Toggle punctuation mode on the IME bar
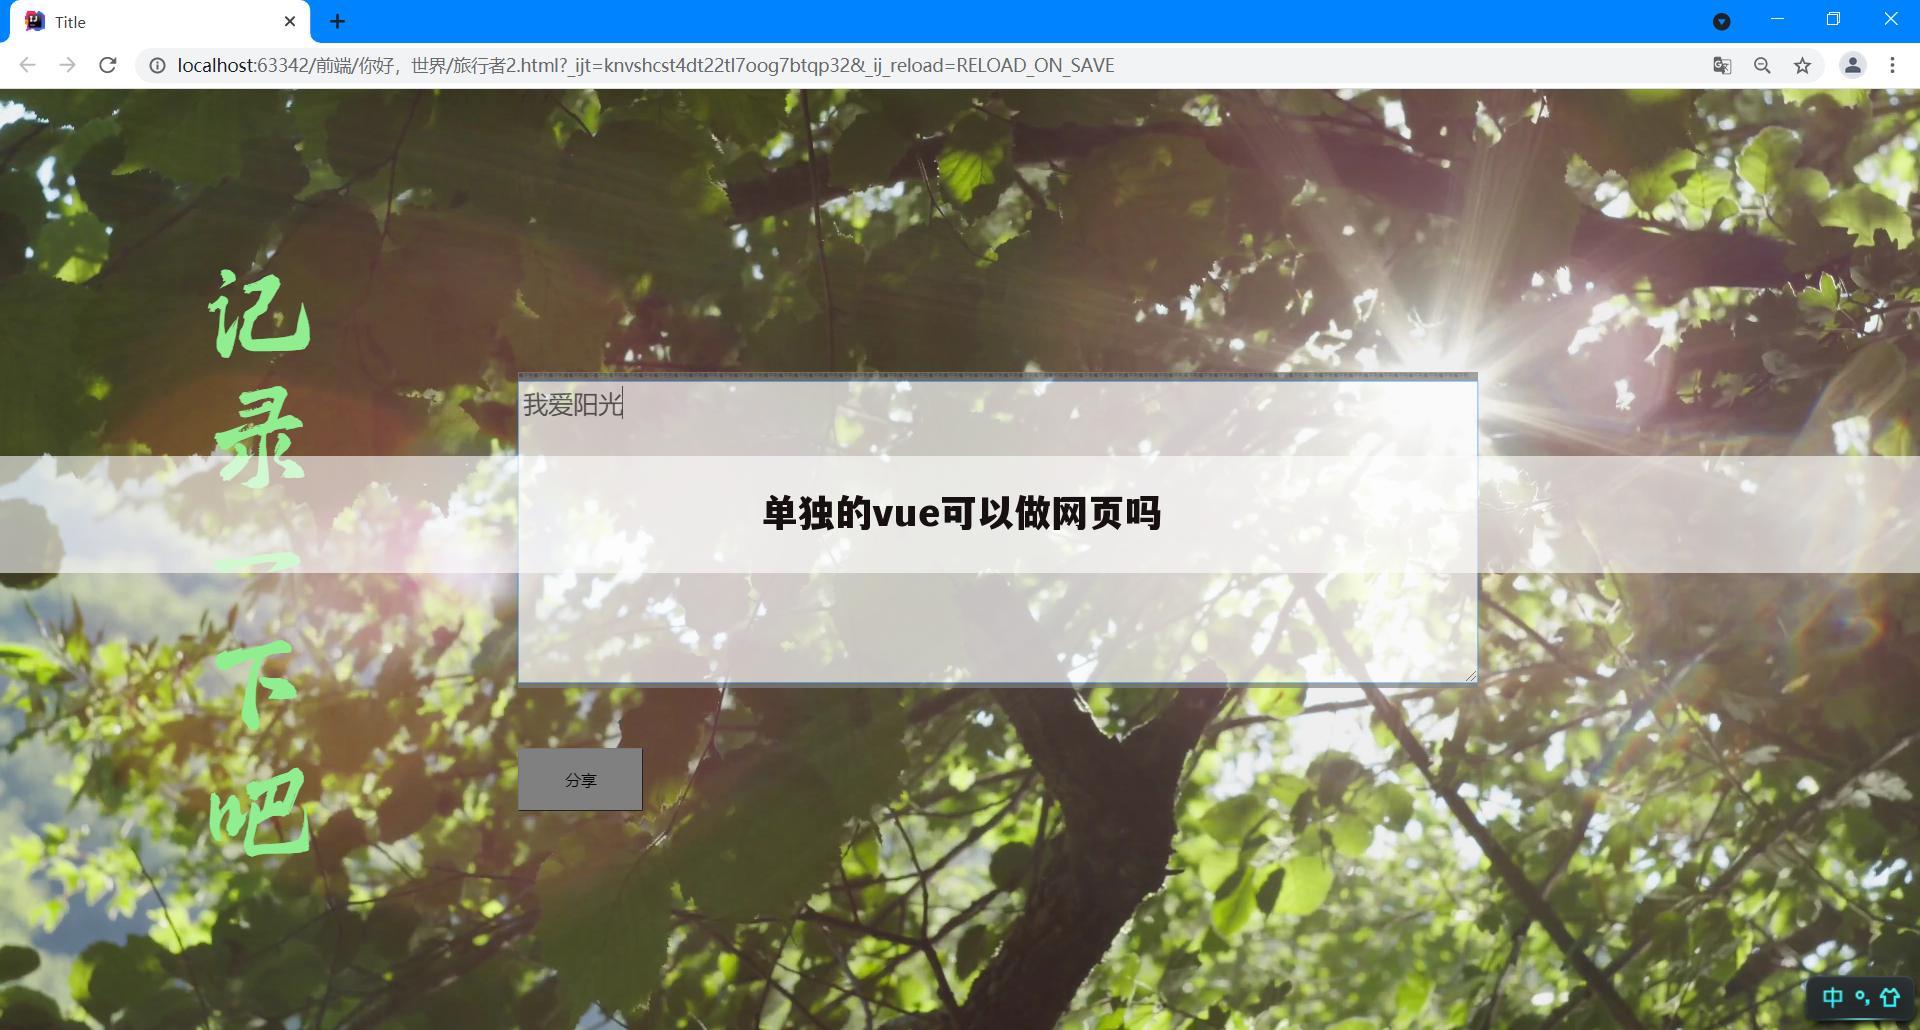The height and width of the screenshot is (1030, 1920). [x=1862, y=997]
